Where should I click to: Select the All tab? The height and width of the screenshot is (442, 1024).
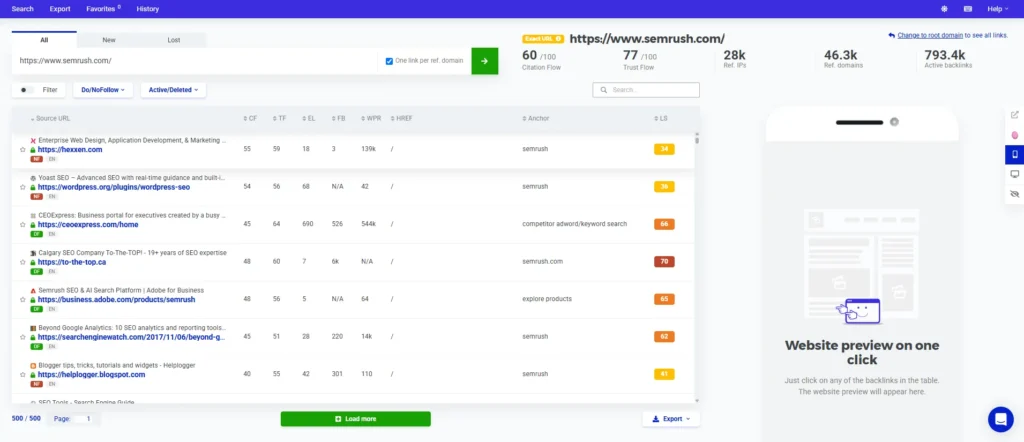pos(44,40)
